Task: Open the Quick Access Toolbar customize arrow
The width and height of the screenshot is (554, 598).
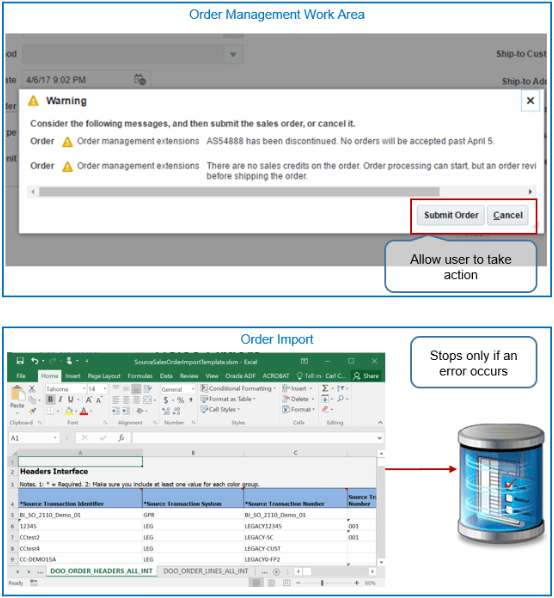Action: coord(87,361)
